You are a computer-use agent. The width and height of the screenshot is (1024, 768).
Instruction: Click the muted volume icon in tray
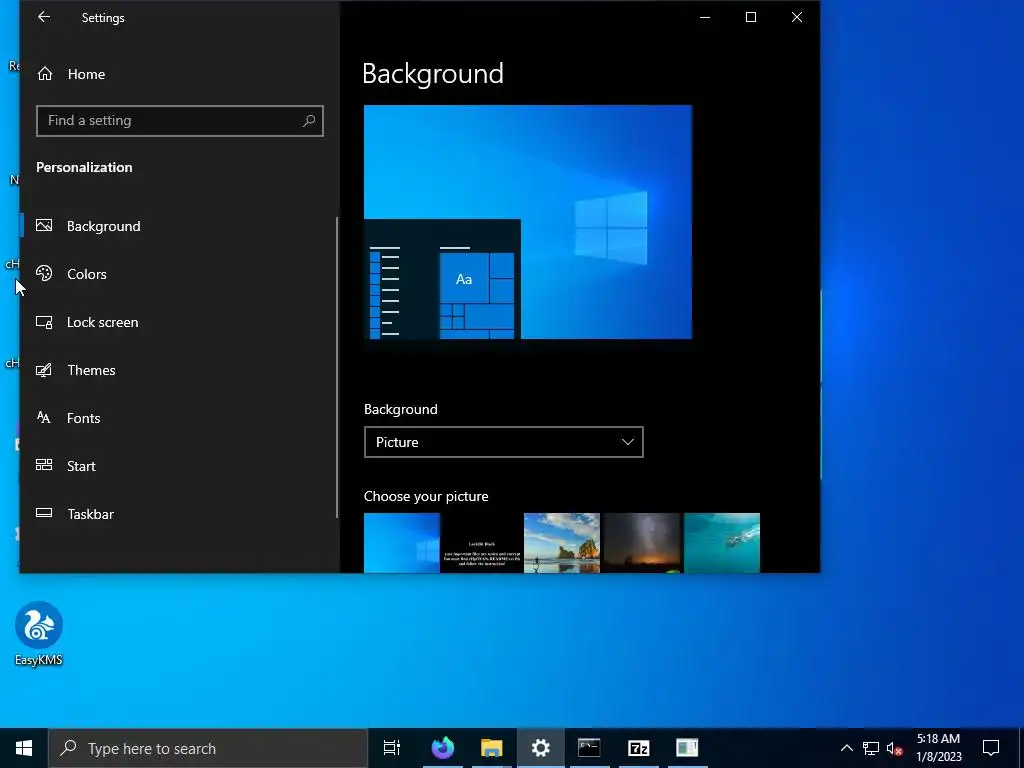(894, 748)
